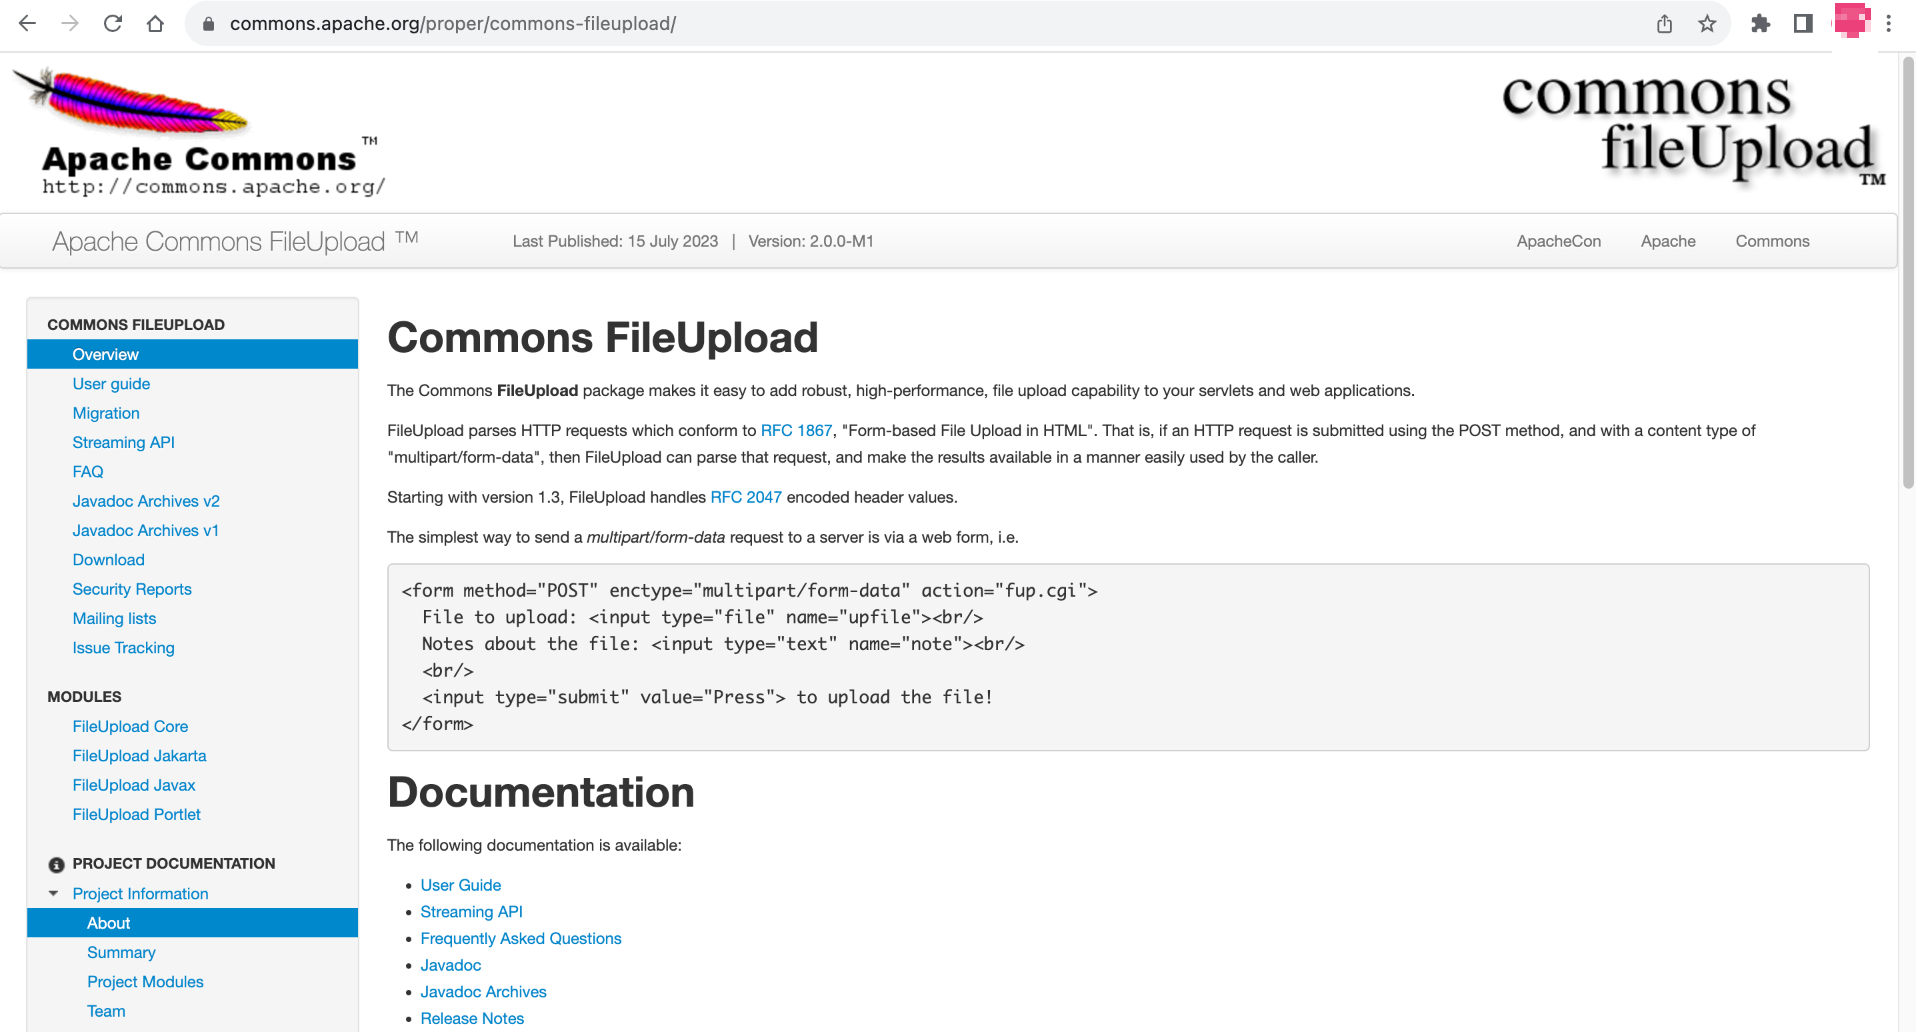Image resolution: width=1916 pixels, height=1032 pixels.
Task: Open FileUpload Javax module
Action: pyautogui.click(x=134, y=785)
